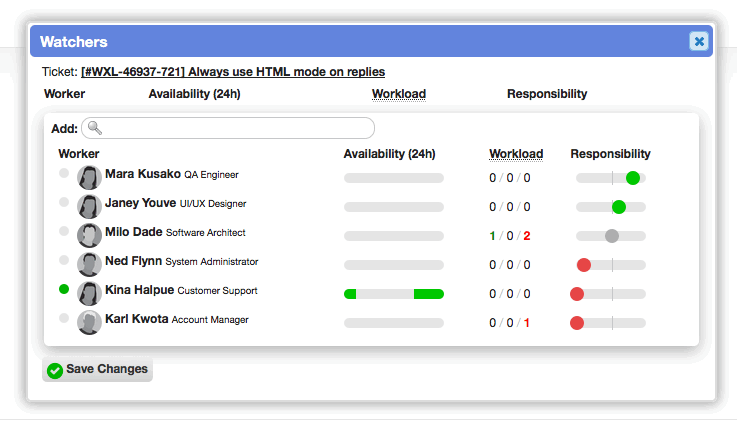Click Mara Kusako's avatar icon
This screenshot has height=423, width=737.
[89, 178]
